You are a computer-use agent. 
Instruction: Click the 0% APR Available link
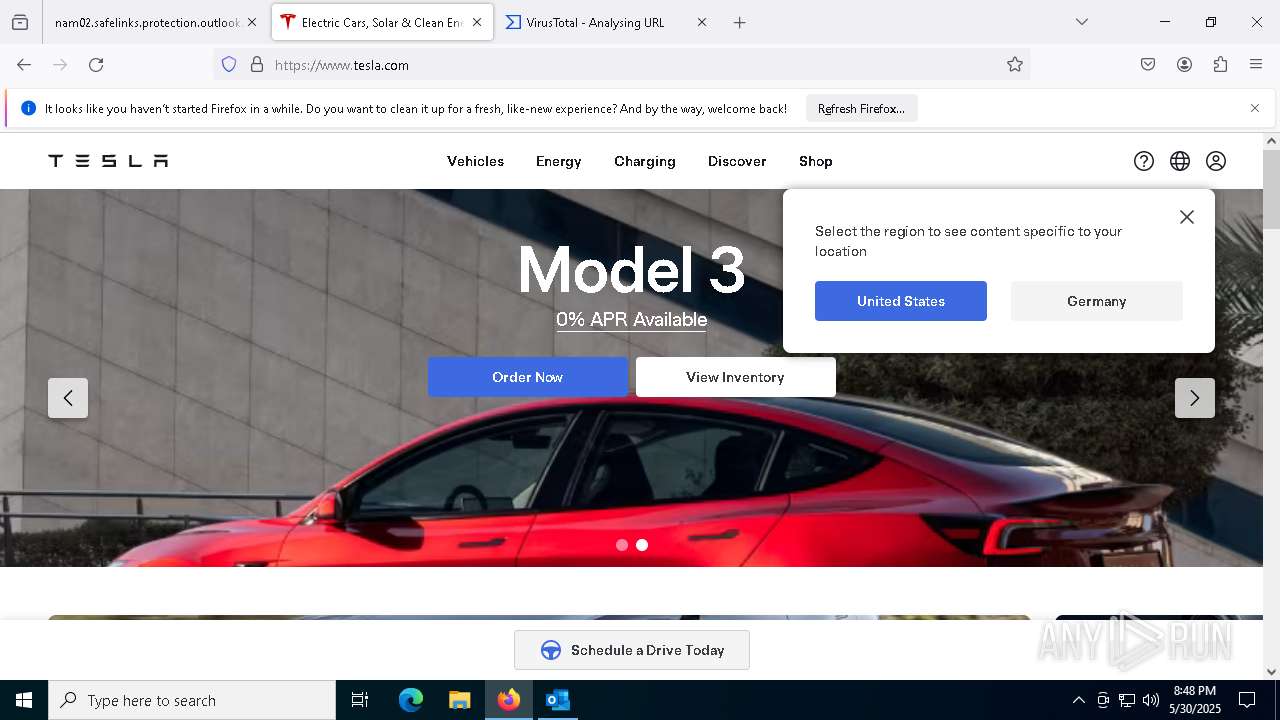point(632,320)
